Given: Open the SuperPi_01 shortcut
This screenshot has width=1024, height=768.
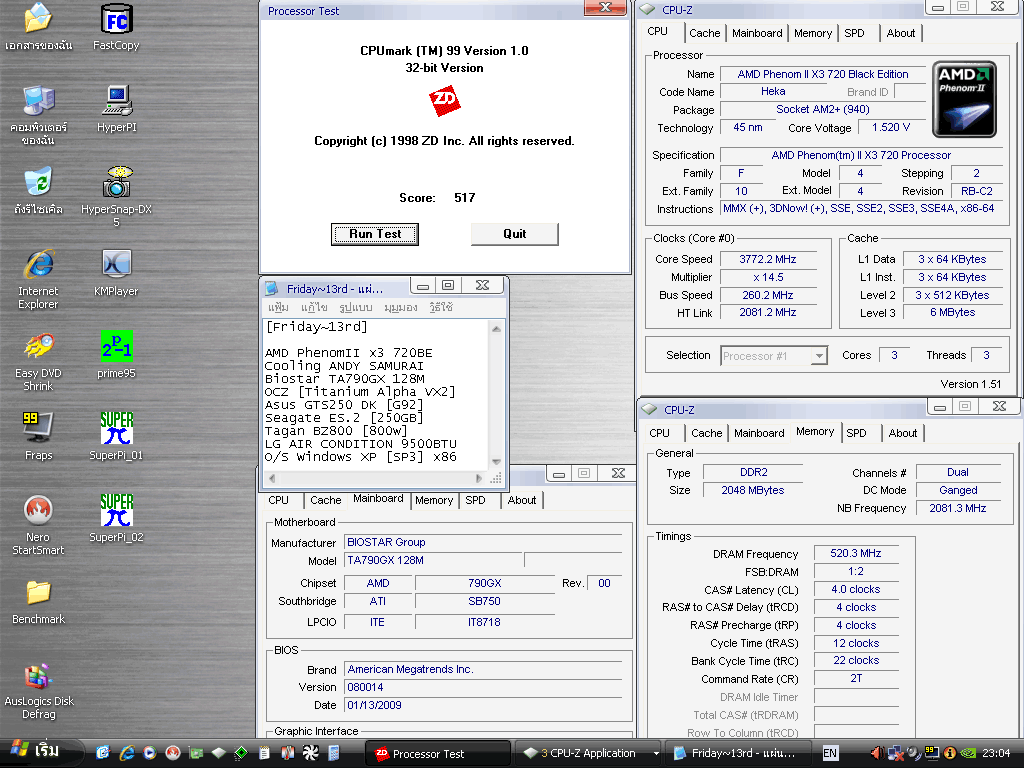Looking at the screenshot, I should 117,428.
